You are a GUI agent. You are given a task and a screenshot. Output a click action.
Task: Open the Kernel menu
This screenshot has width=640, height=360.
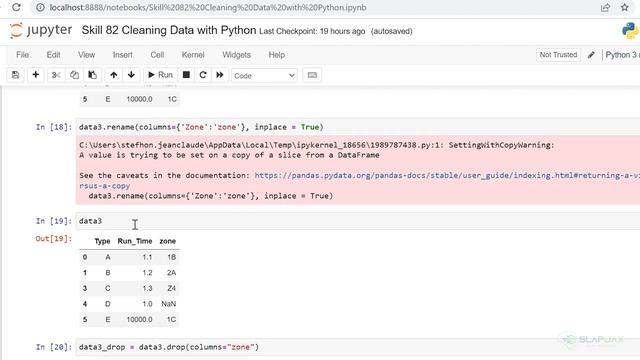pyautogui.click(x=193, y=55)
